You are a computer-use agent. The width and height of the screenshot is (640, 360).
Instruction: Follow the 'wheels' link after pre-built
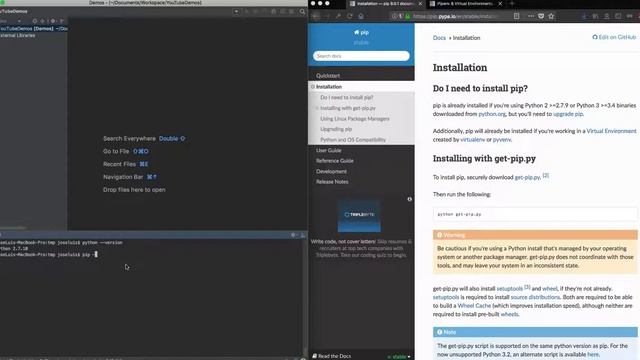(x=509, y=314)
